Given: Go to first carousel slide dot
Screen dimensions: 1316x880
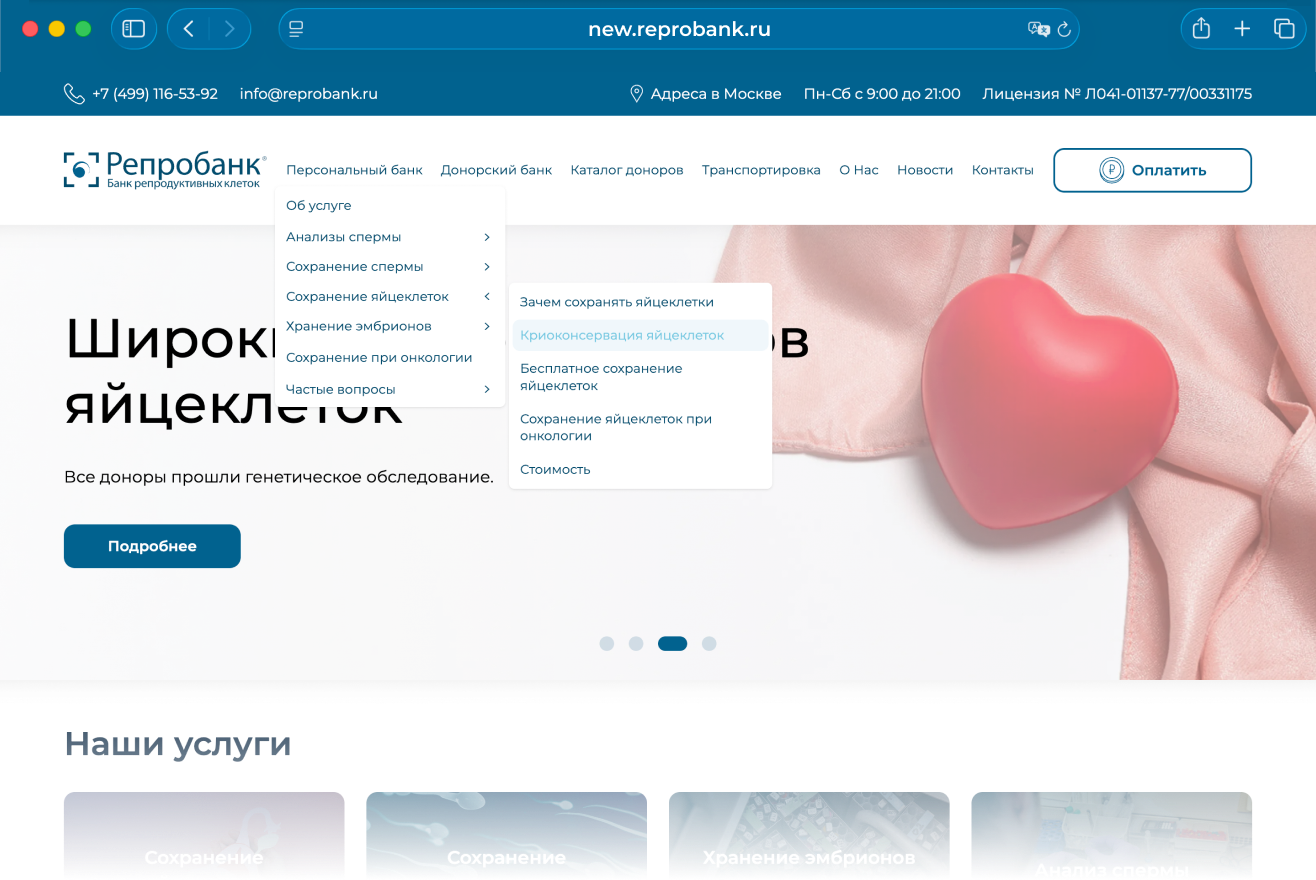Looking at the screenshot, I should (x=607, y=644).
